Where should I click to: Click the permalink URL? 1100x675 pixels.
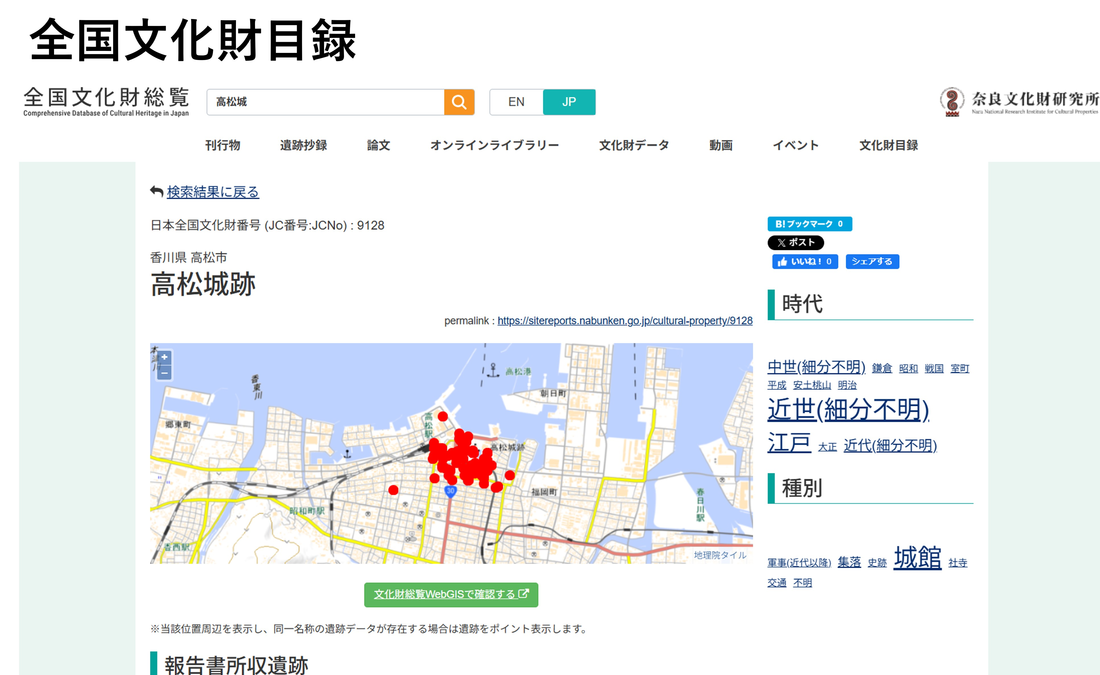point(624,321)
